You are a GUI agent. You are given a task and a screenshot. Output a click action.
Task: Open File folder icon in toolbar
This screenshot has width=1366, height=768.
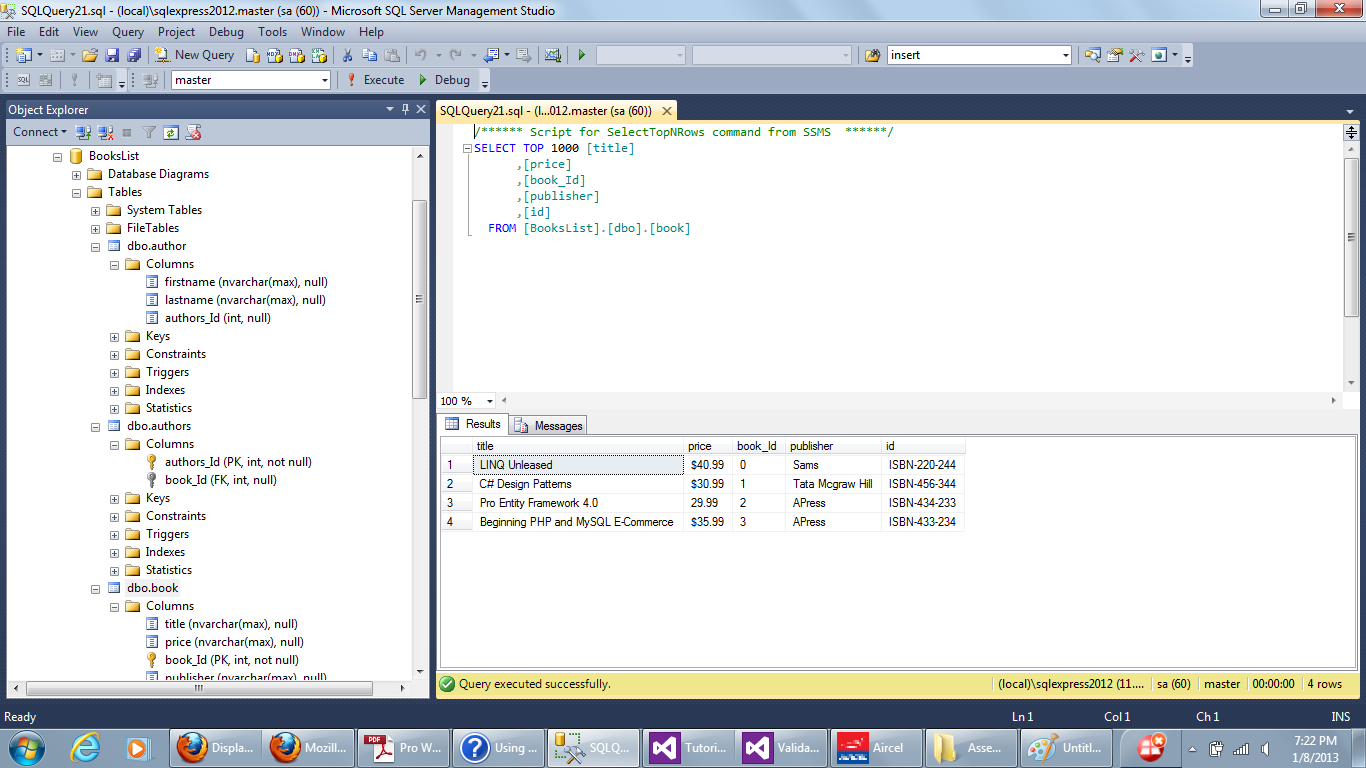(x=90, y=55)
